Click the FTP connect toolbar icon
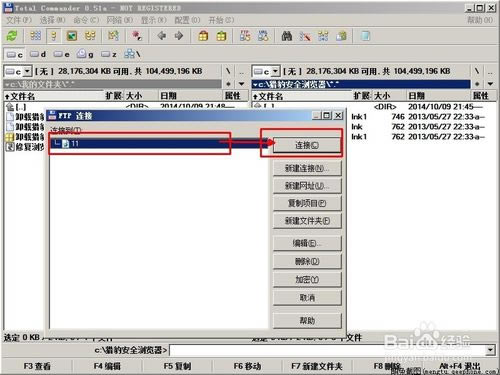This screenshot has width=500, height=375. pos(245,36)
